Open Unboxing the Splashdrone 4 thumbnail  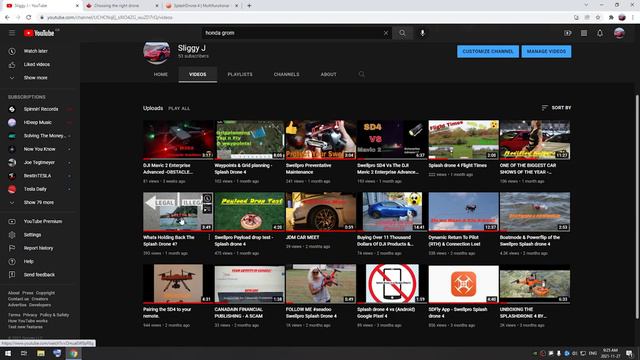(x=535, y=284)
